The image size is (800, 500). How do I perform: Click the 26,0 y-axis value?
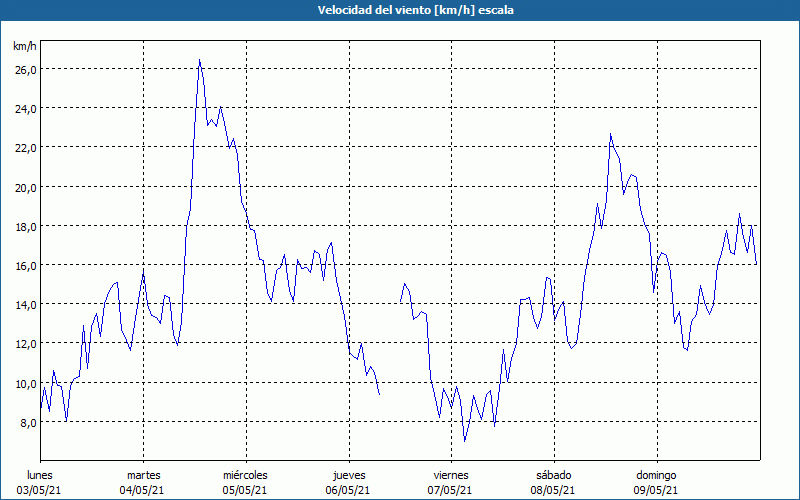point(26,70)
